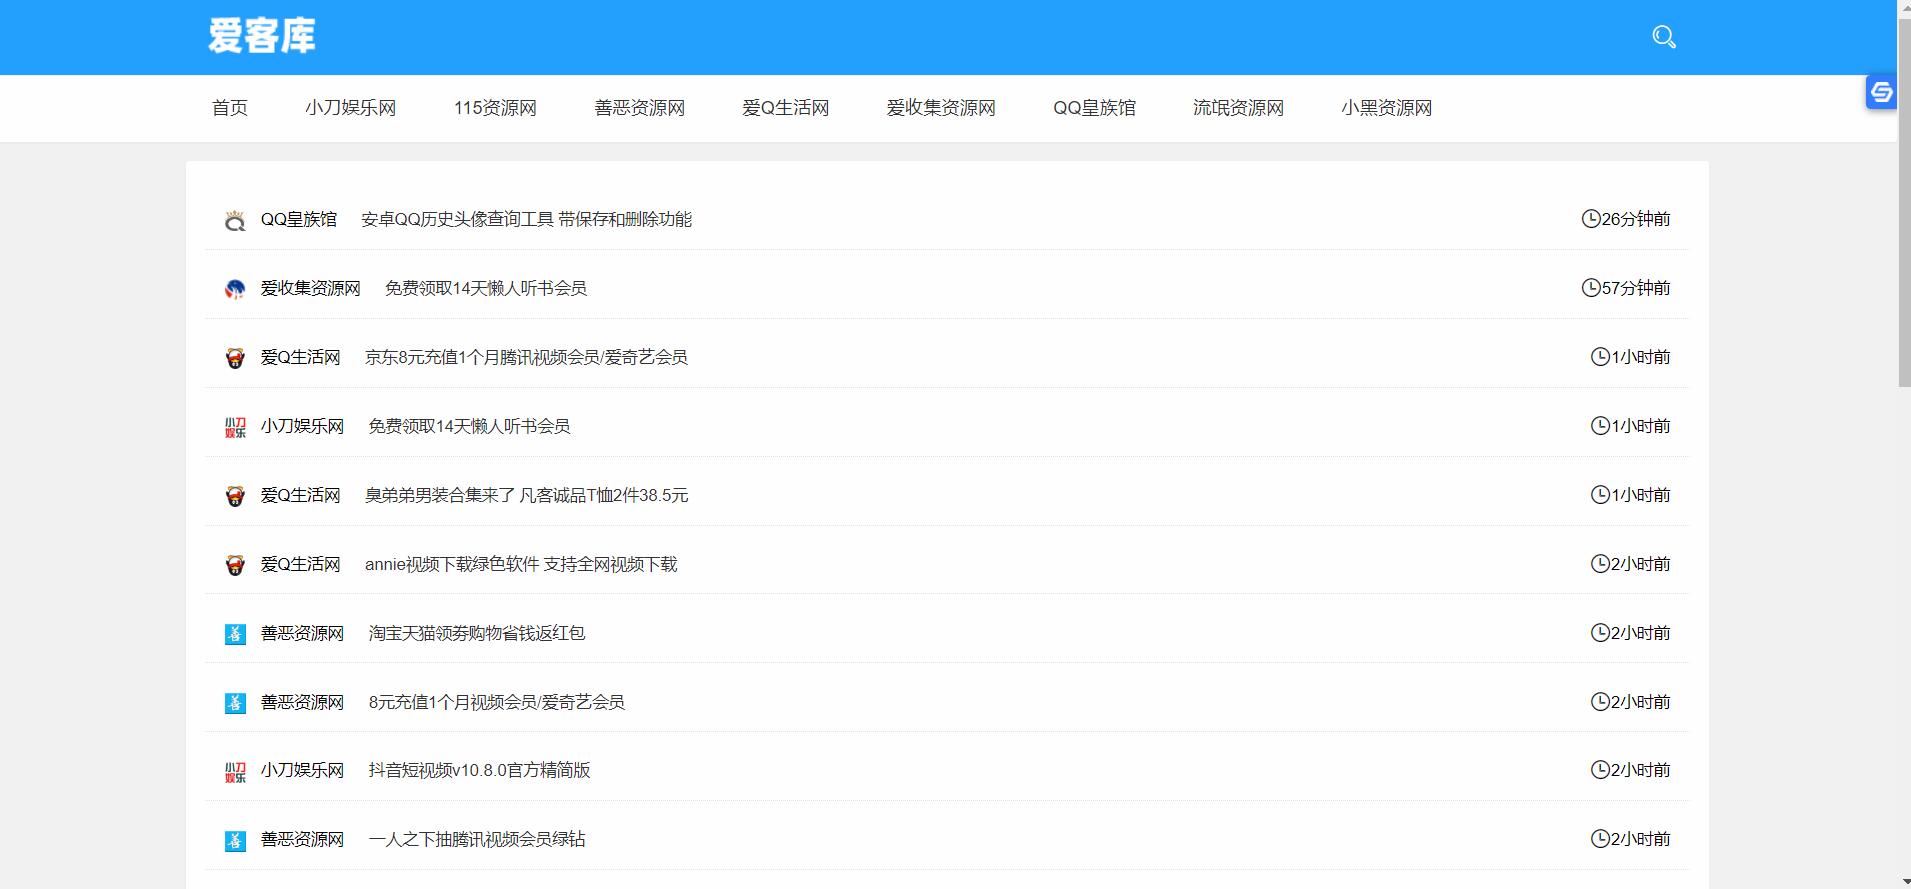Screen dimensions: 1911x889
Task: Open post 一人之下抽腾讯视频会员绿钻
Action: coord(477,839)
